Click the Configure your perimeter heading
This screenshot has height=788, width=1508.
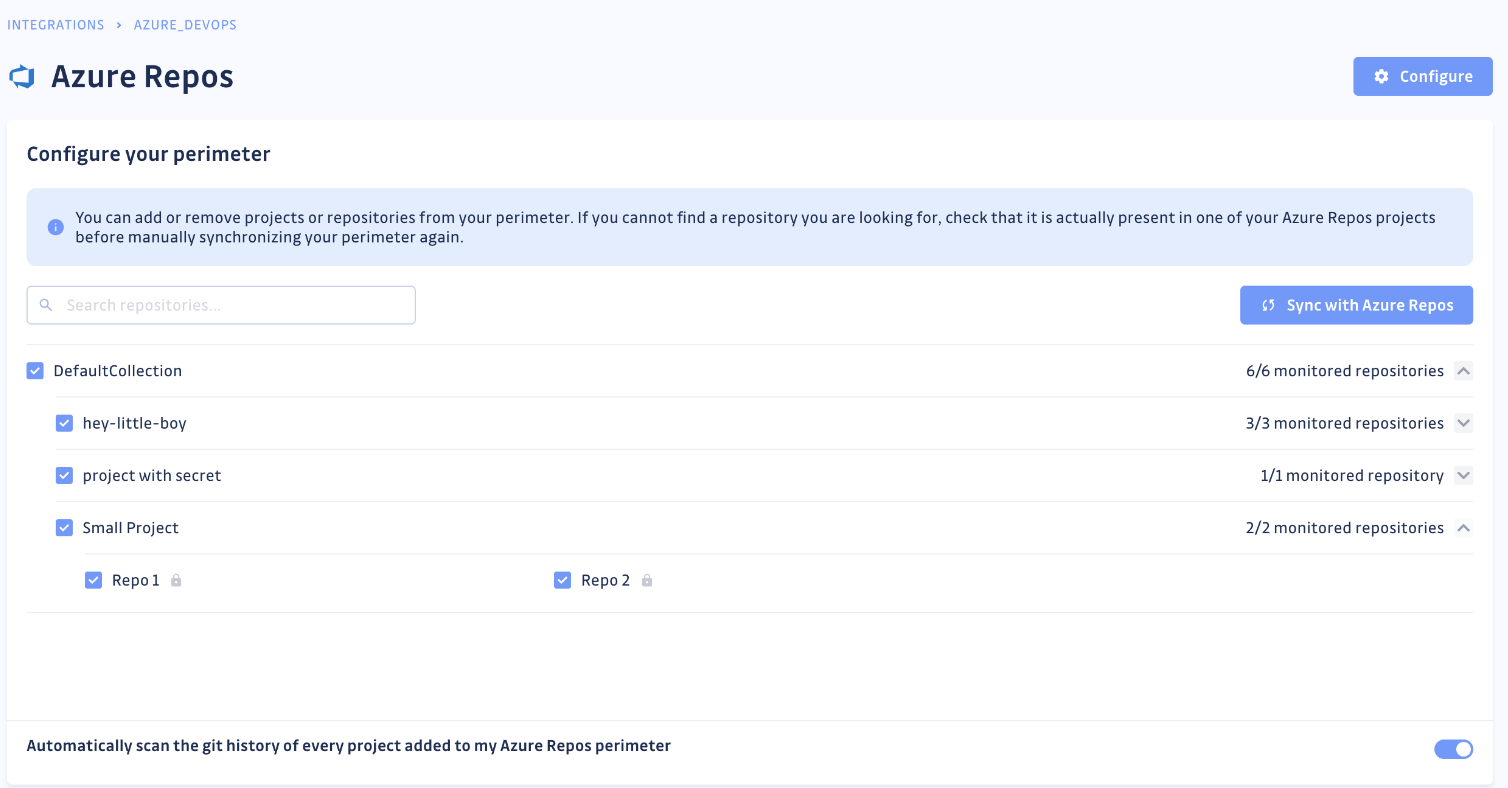pos(149,154)
